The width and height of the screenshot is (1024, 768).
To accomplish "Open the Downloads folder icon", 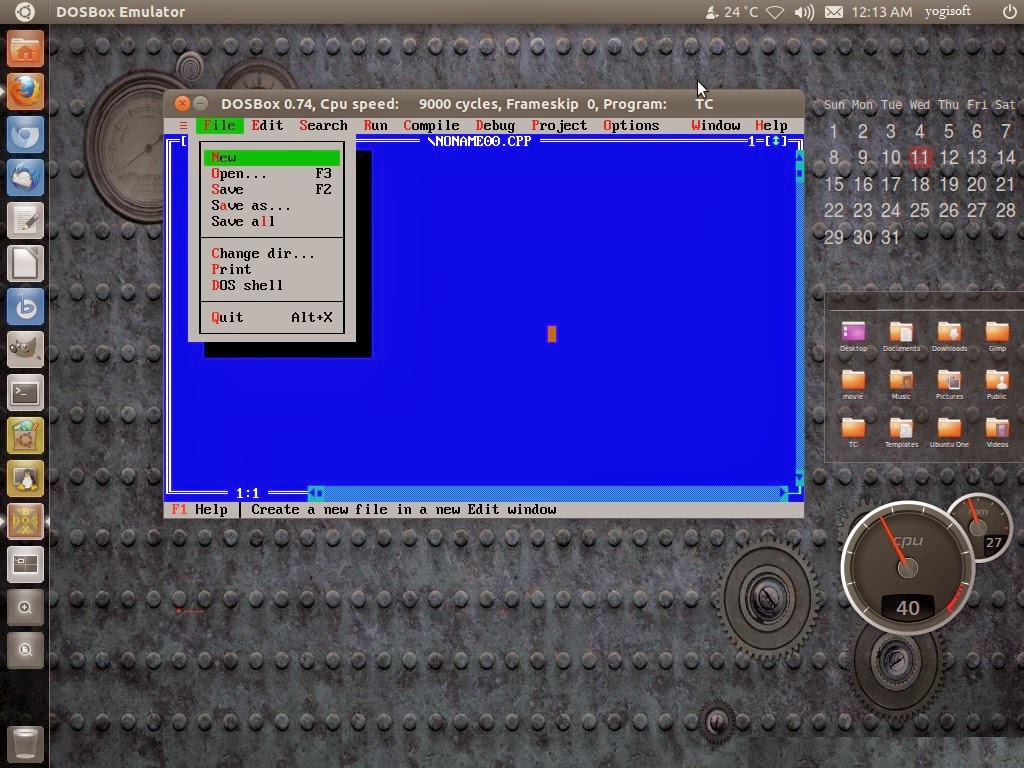I will (x=949, y=333).
